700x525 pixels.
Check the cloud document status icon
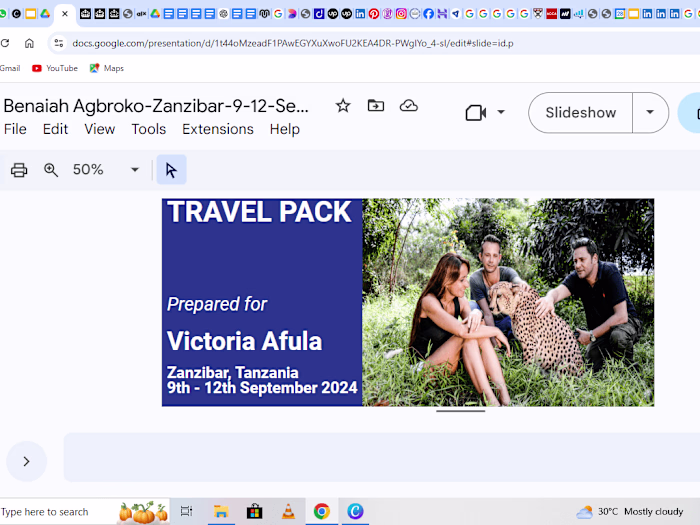(x=408, y=106)
